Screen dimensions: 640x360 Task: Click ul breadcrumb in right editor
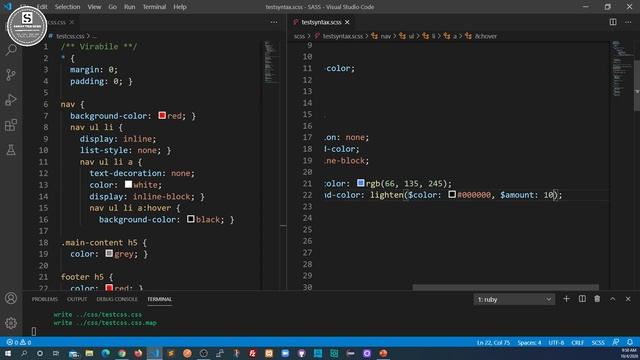[x=411, y=36]
